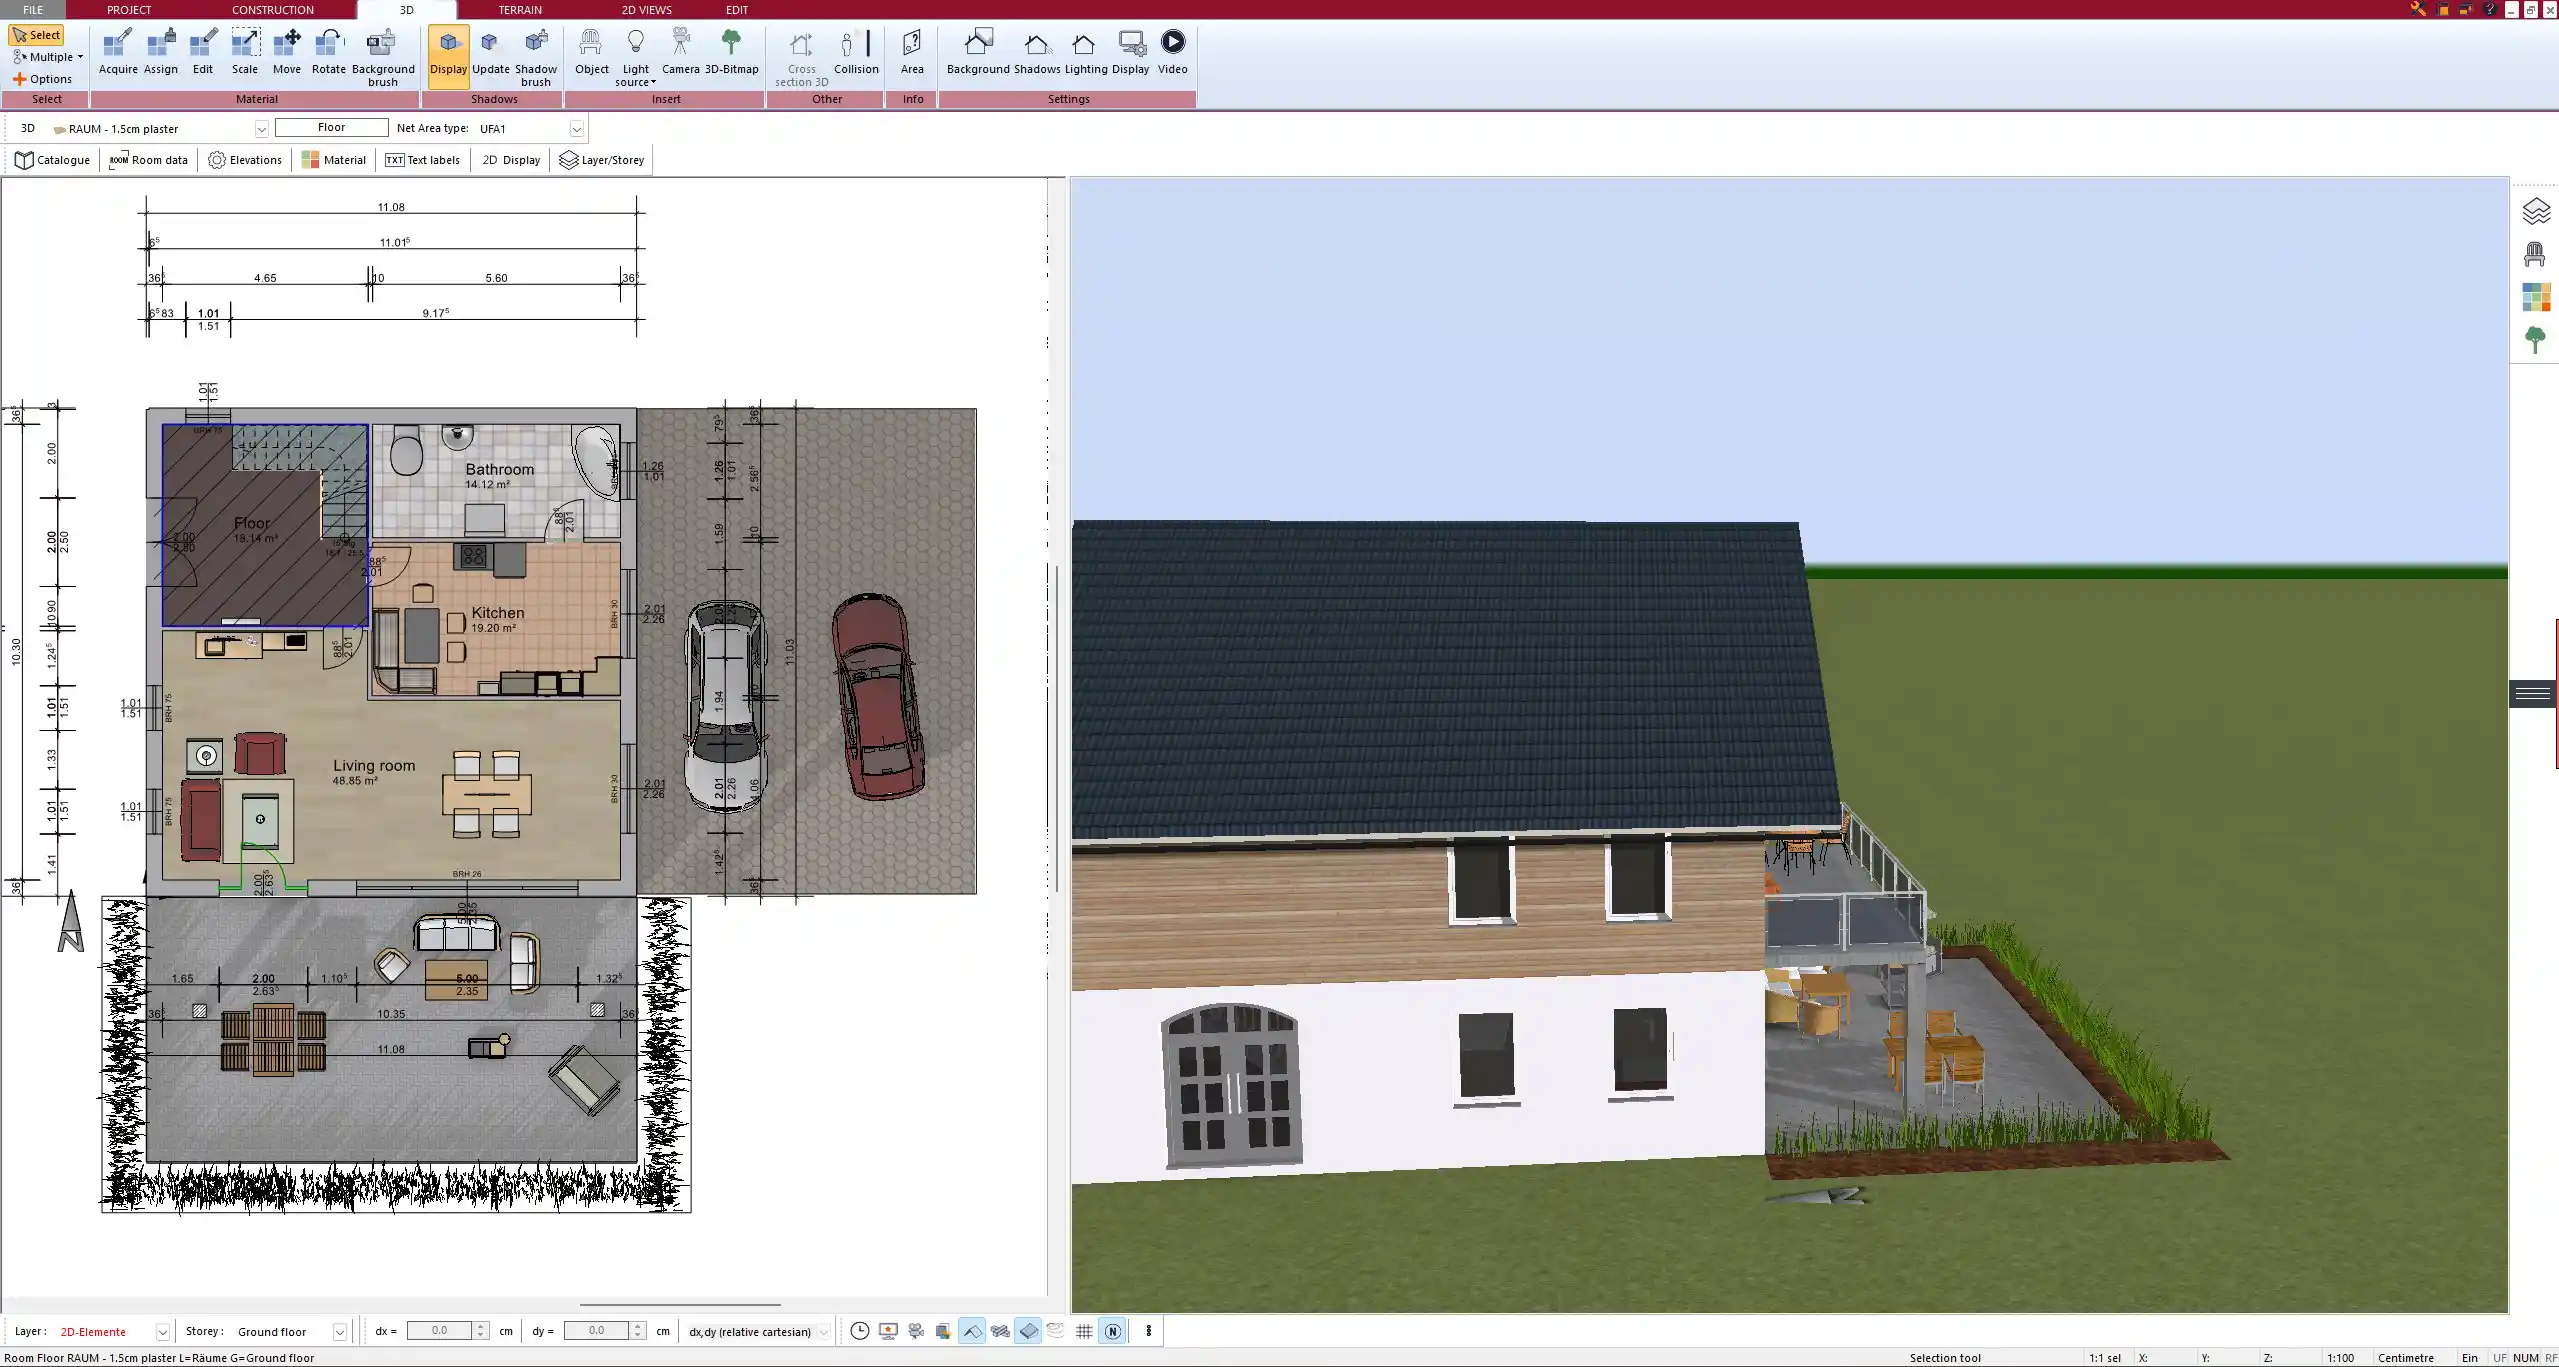Viewport: 2559px width, 1367px height.
Task: Toggle the floor slab visibility icon
Action: click(x=1028, y=1331)
